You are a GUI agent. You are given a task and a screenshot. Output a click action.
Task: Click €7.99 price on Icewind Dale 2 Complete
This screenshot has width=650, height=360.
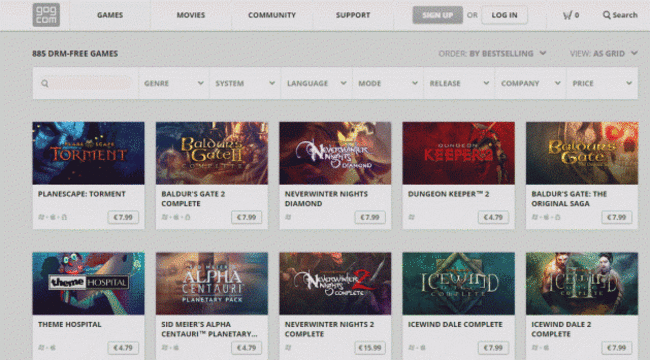point(616,348)
